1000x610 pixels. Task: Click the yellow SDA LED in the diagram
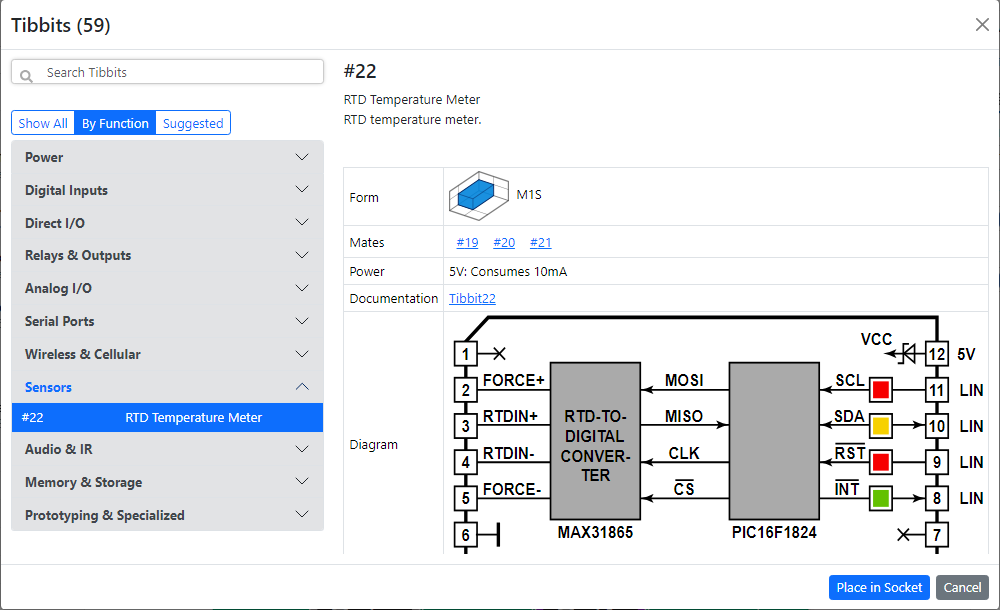[x=881, y=426]
